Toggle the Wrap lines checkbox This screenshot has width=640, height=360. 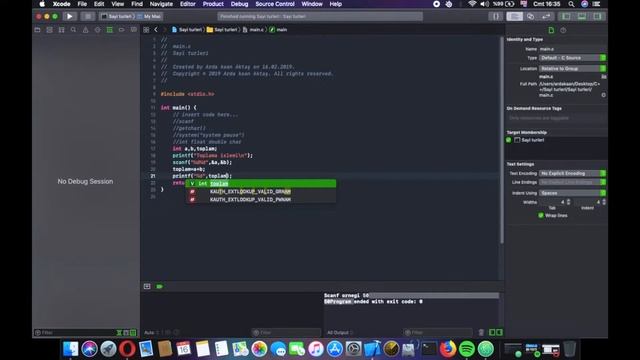541,215
